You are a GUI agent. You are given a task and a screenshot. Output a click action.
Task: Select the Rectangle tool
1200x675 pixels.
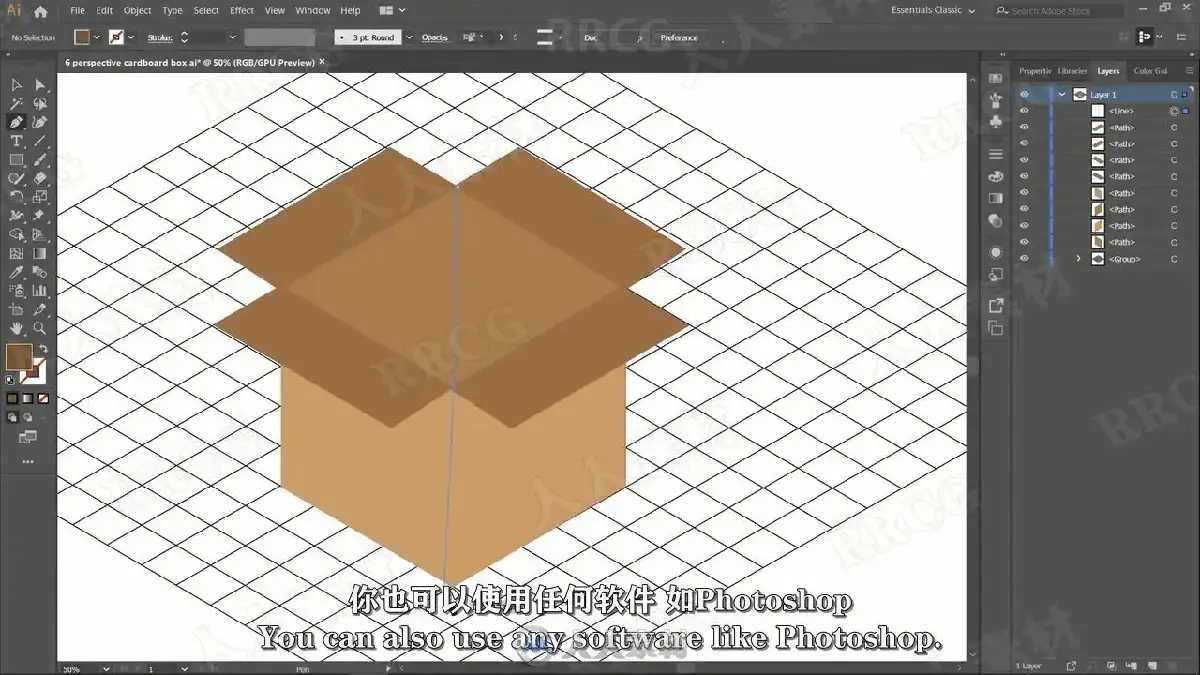click(x=16, y=160)
